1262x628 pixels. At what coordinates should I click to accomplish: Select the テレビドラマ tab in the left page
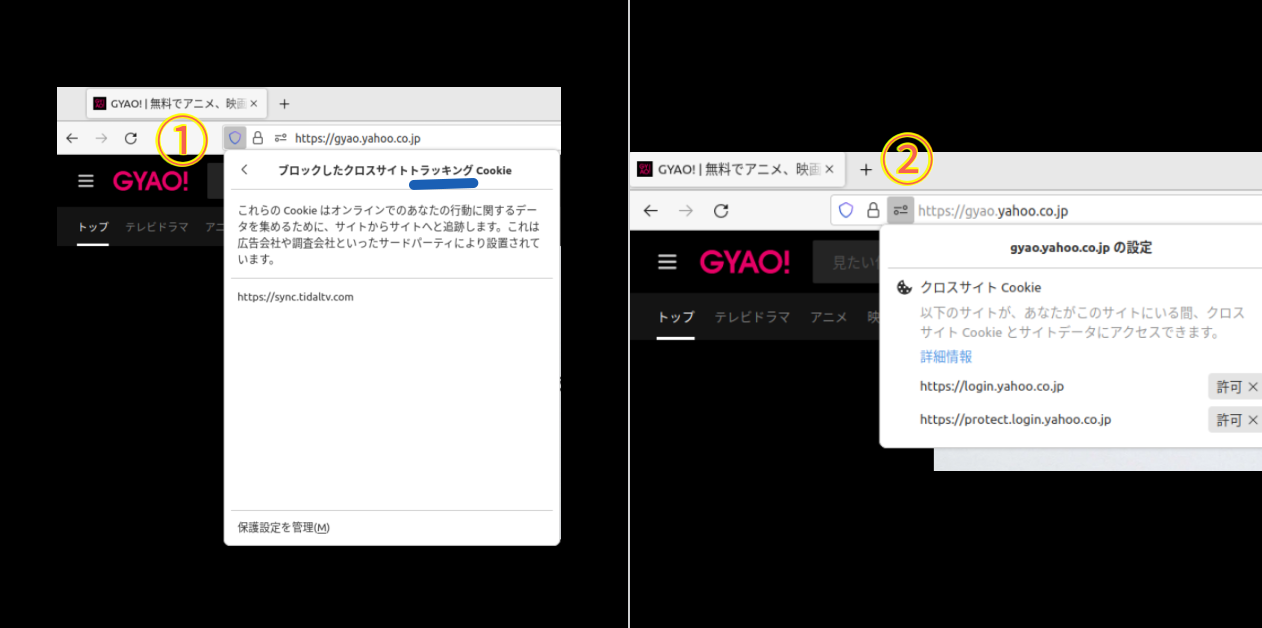156,227
